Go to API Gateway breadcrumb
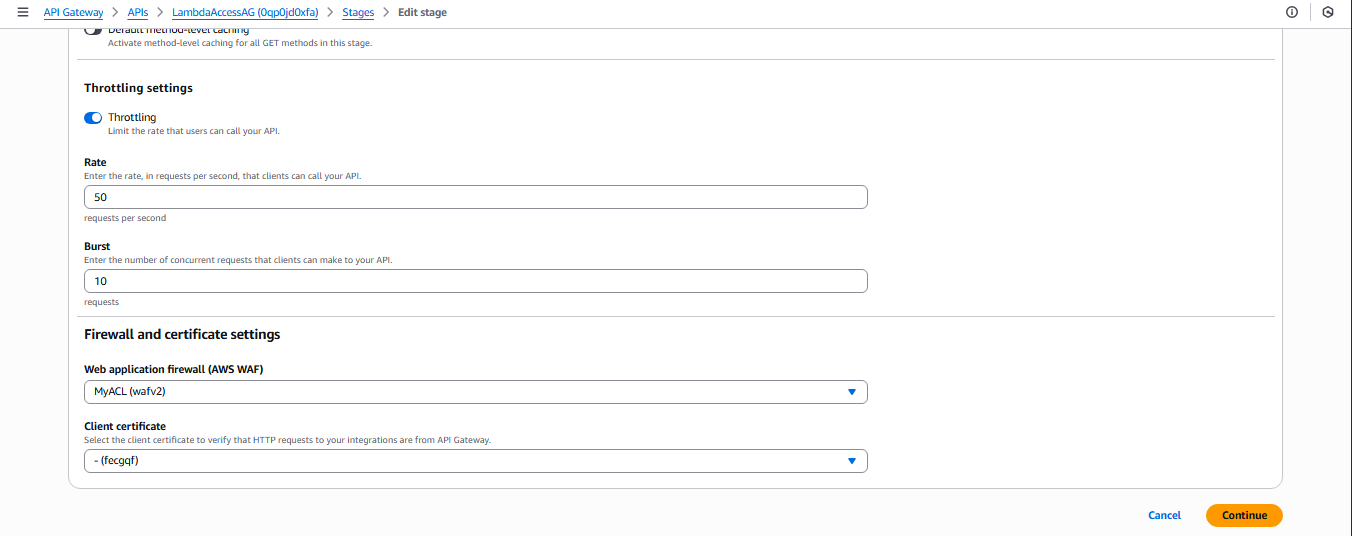Image resolution: width=1352 pixels, height=536 pixels. (x=73, y=13)
